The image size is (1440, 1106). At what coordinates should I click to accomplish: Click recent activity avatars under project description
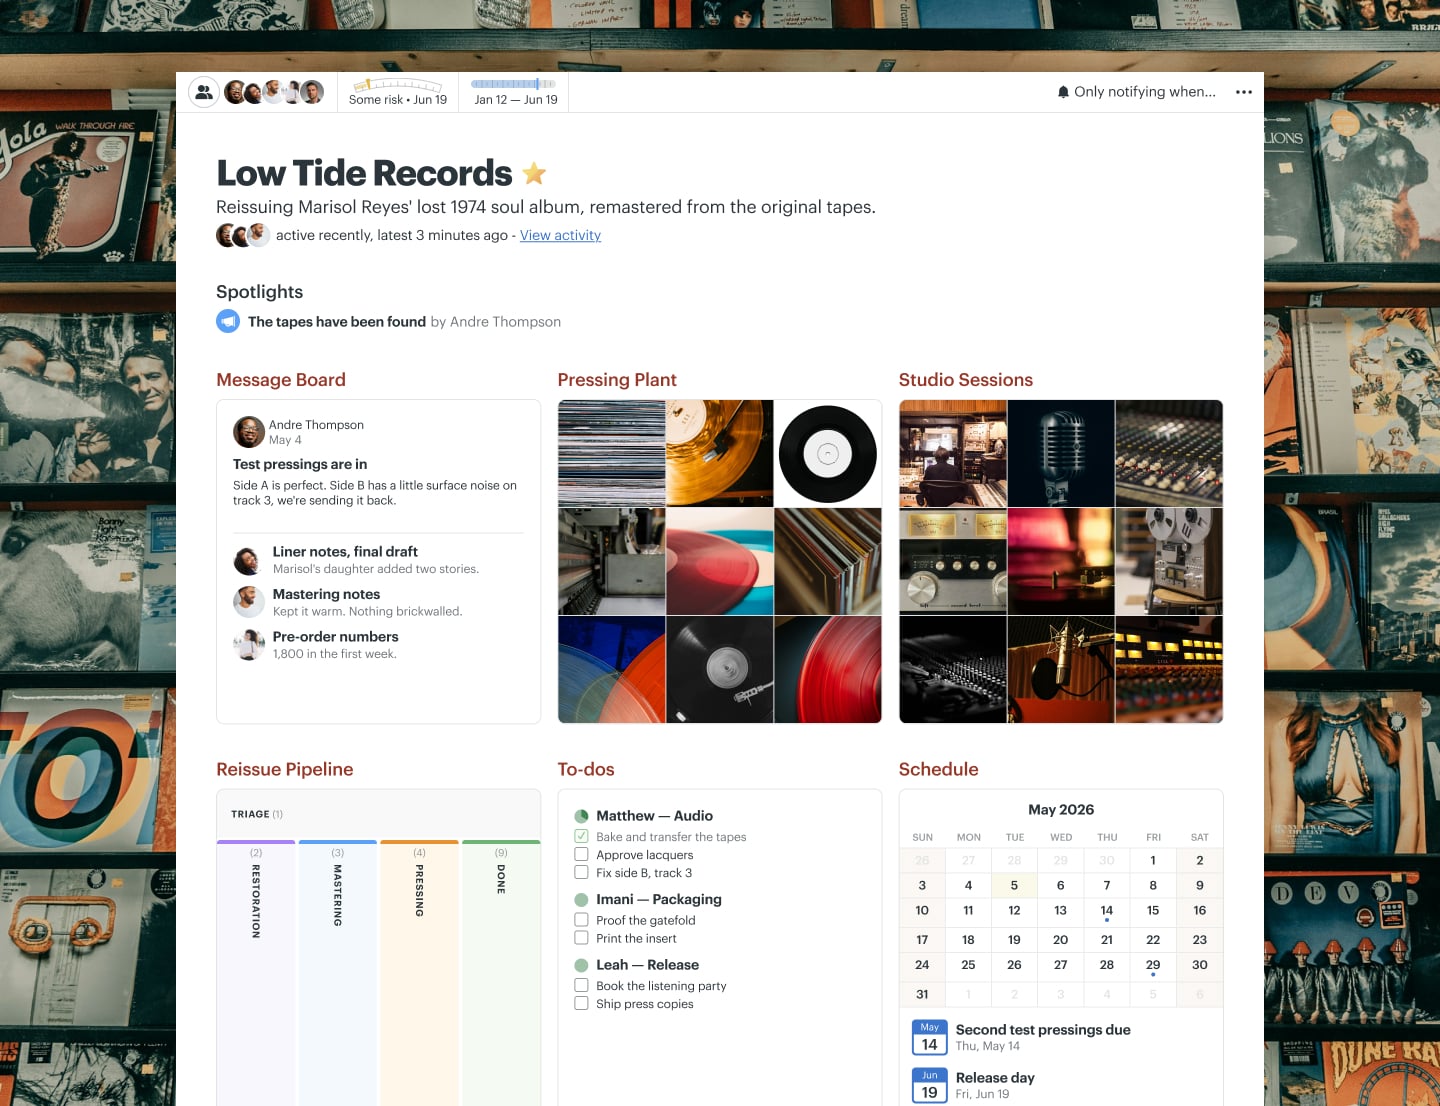[243, 235]
